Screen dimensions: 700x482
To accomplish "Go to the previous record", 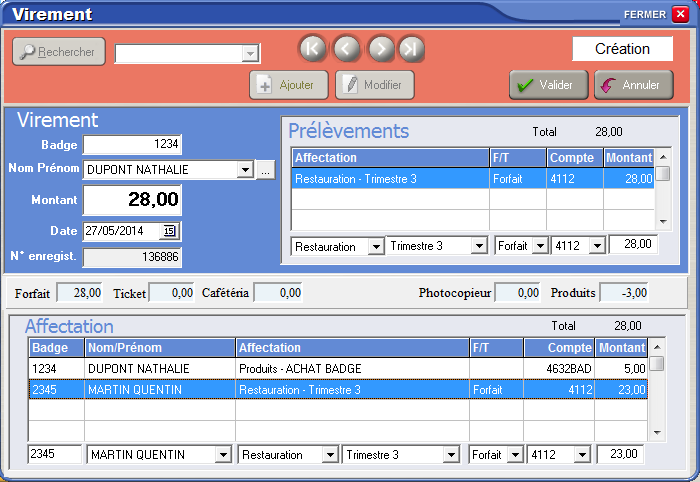I will tap(346, 48).
